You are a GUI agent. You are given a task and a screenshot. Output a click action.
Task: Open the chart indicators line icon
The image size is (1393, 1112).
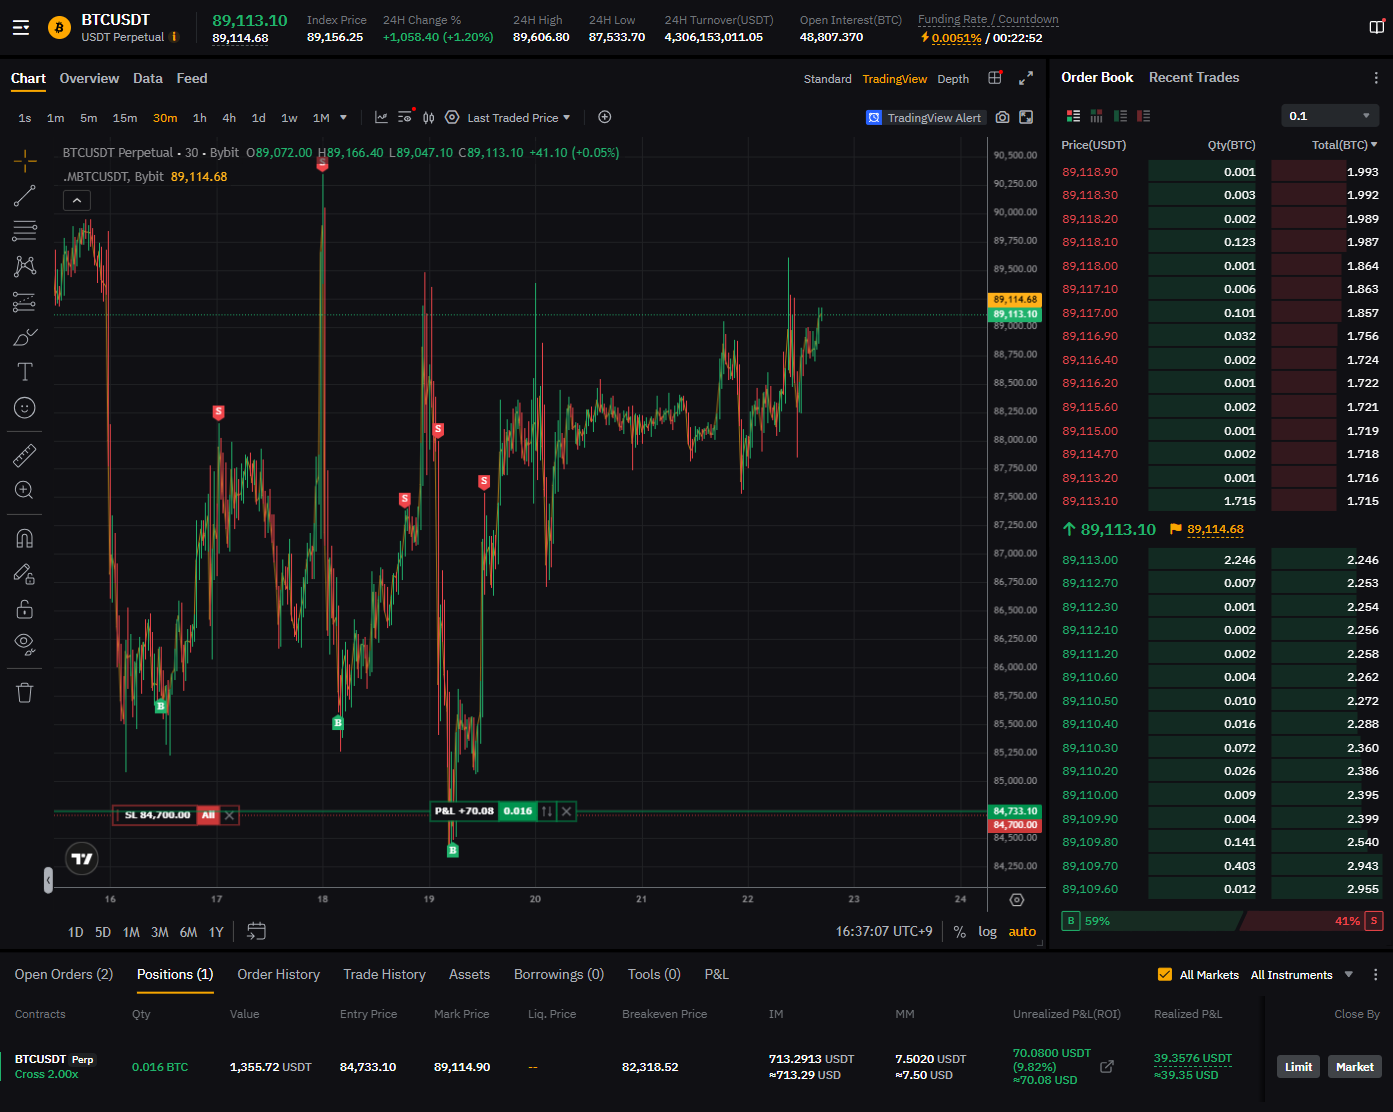click(381, 118)
